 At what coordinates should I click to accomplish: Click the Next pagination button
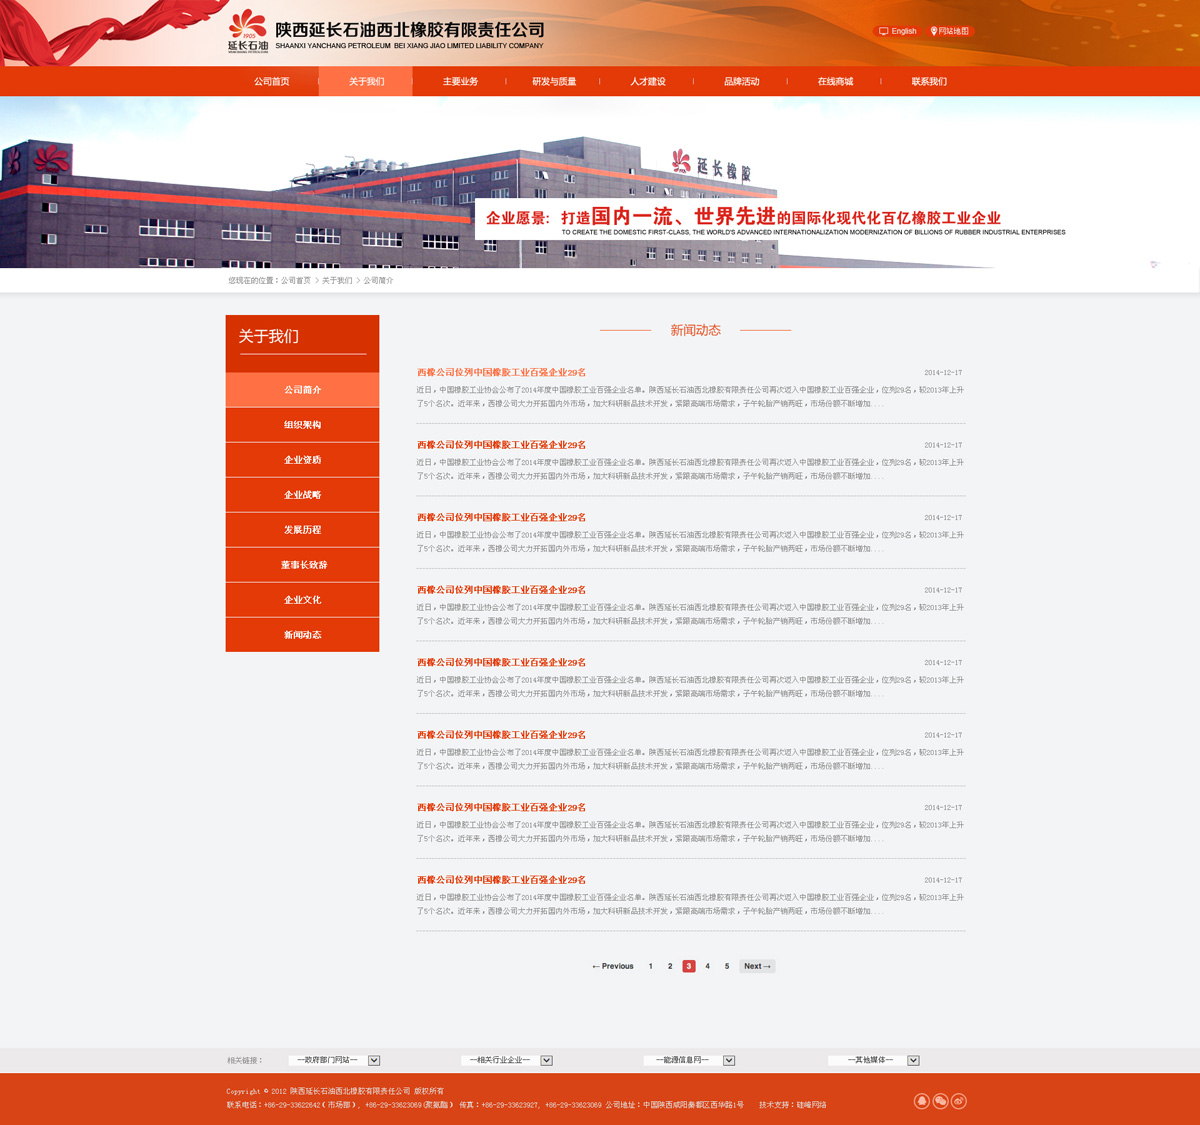[757, 966]
